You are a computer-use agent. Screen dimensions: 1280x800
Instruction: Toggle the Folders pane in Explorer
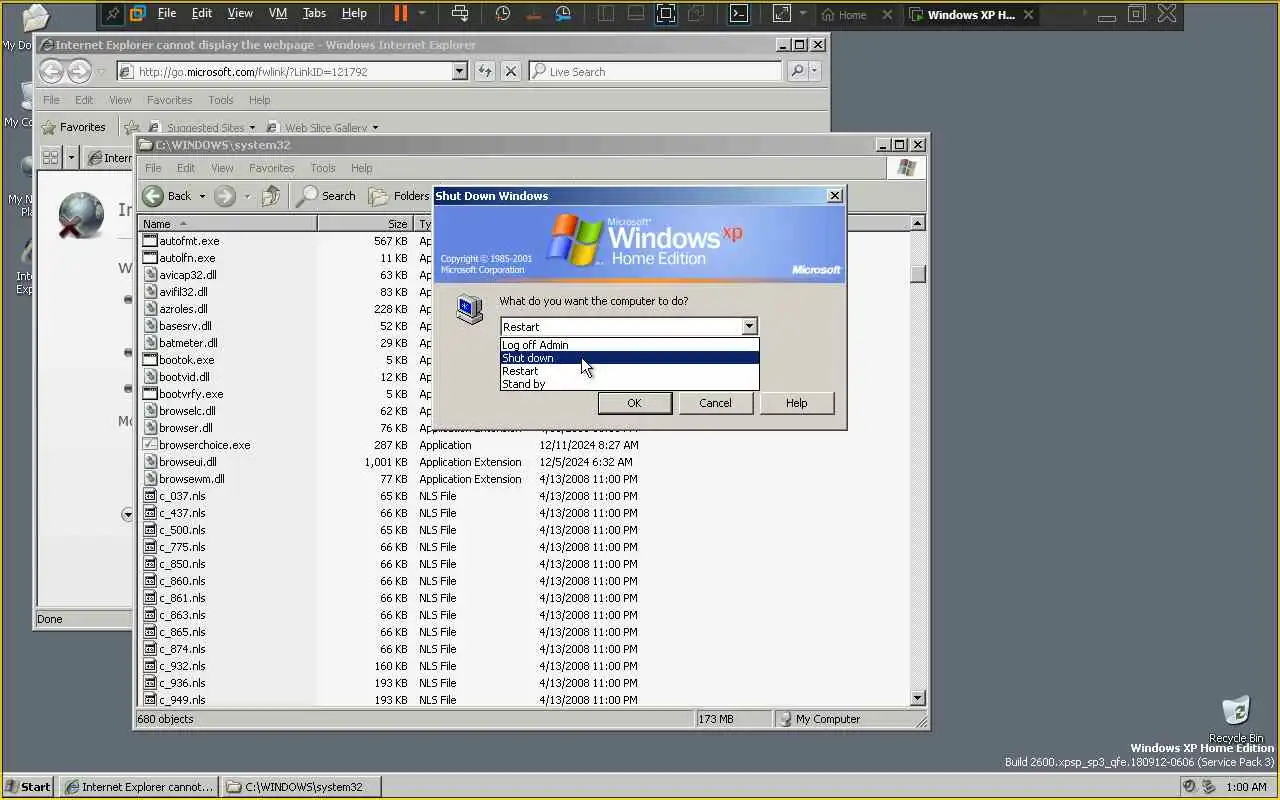point(399,196)
